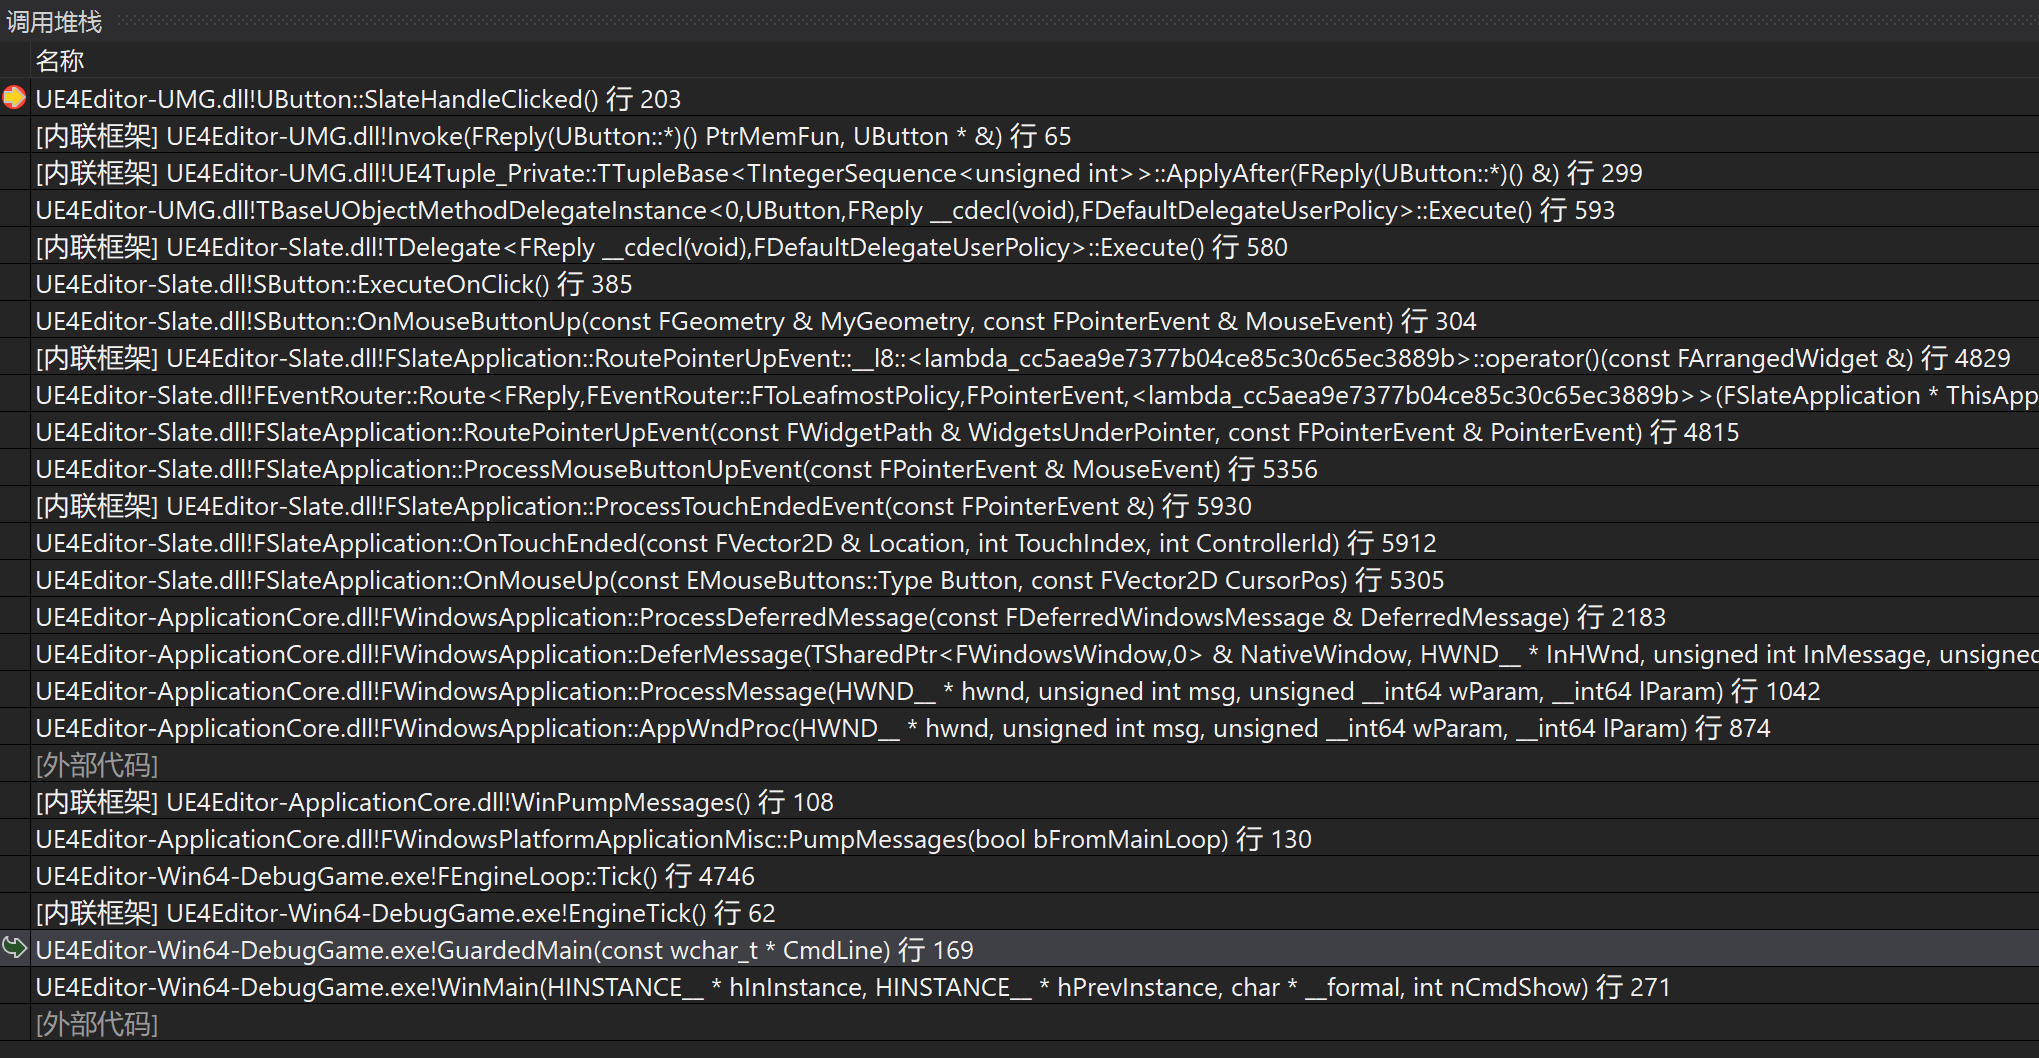Select the ProcessMouseButtonUpEvent frame
Screen dimensions: 2039x1058
676,469
